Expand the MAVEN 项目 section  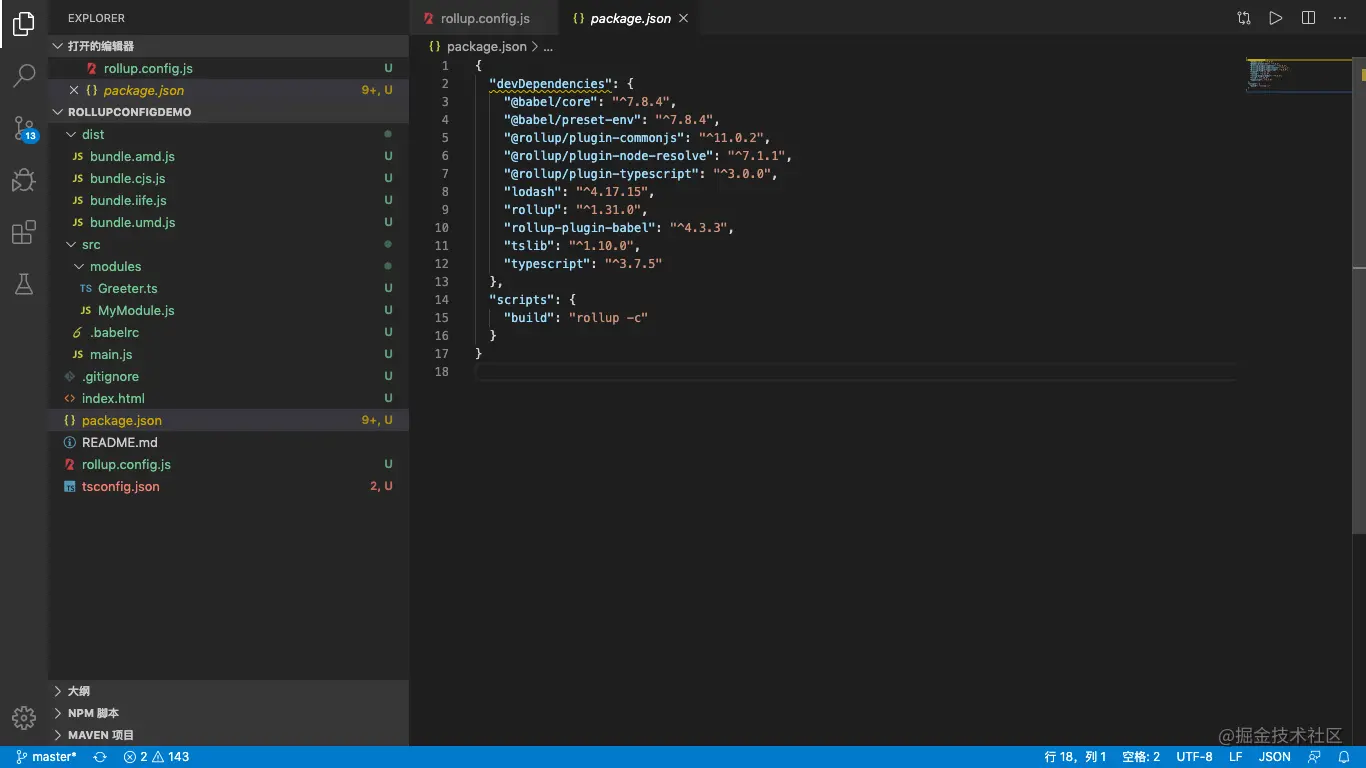pyautogui.click(x=229, y=735)
